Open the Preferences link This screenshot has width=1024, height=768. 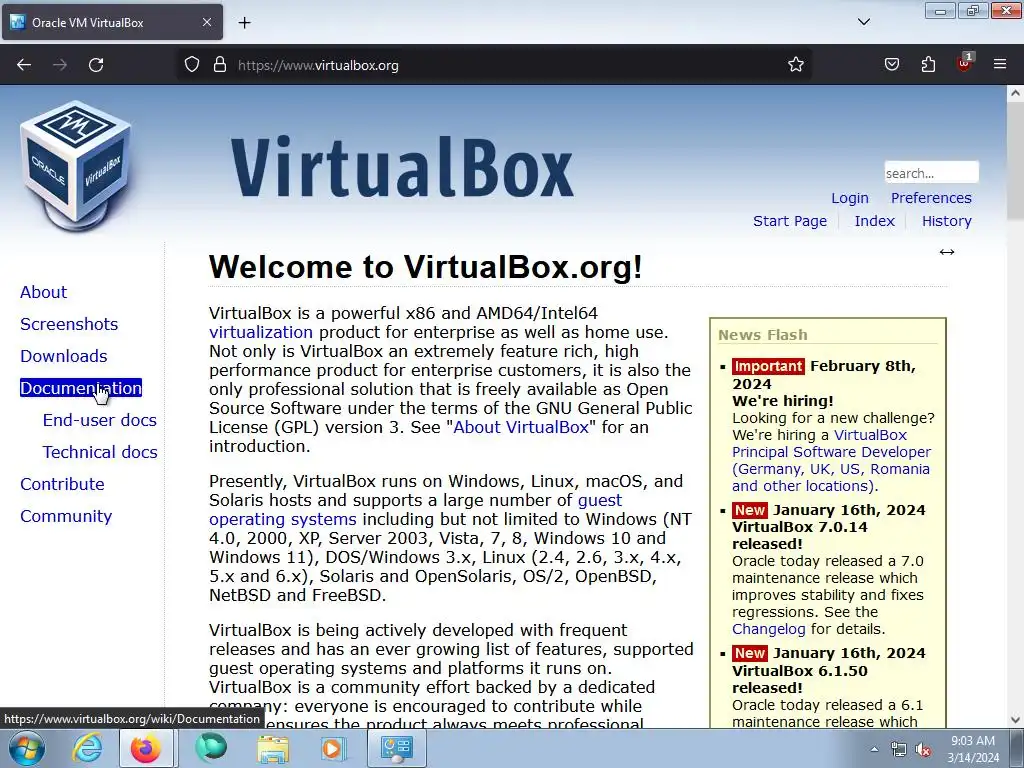coord(931,198)
